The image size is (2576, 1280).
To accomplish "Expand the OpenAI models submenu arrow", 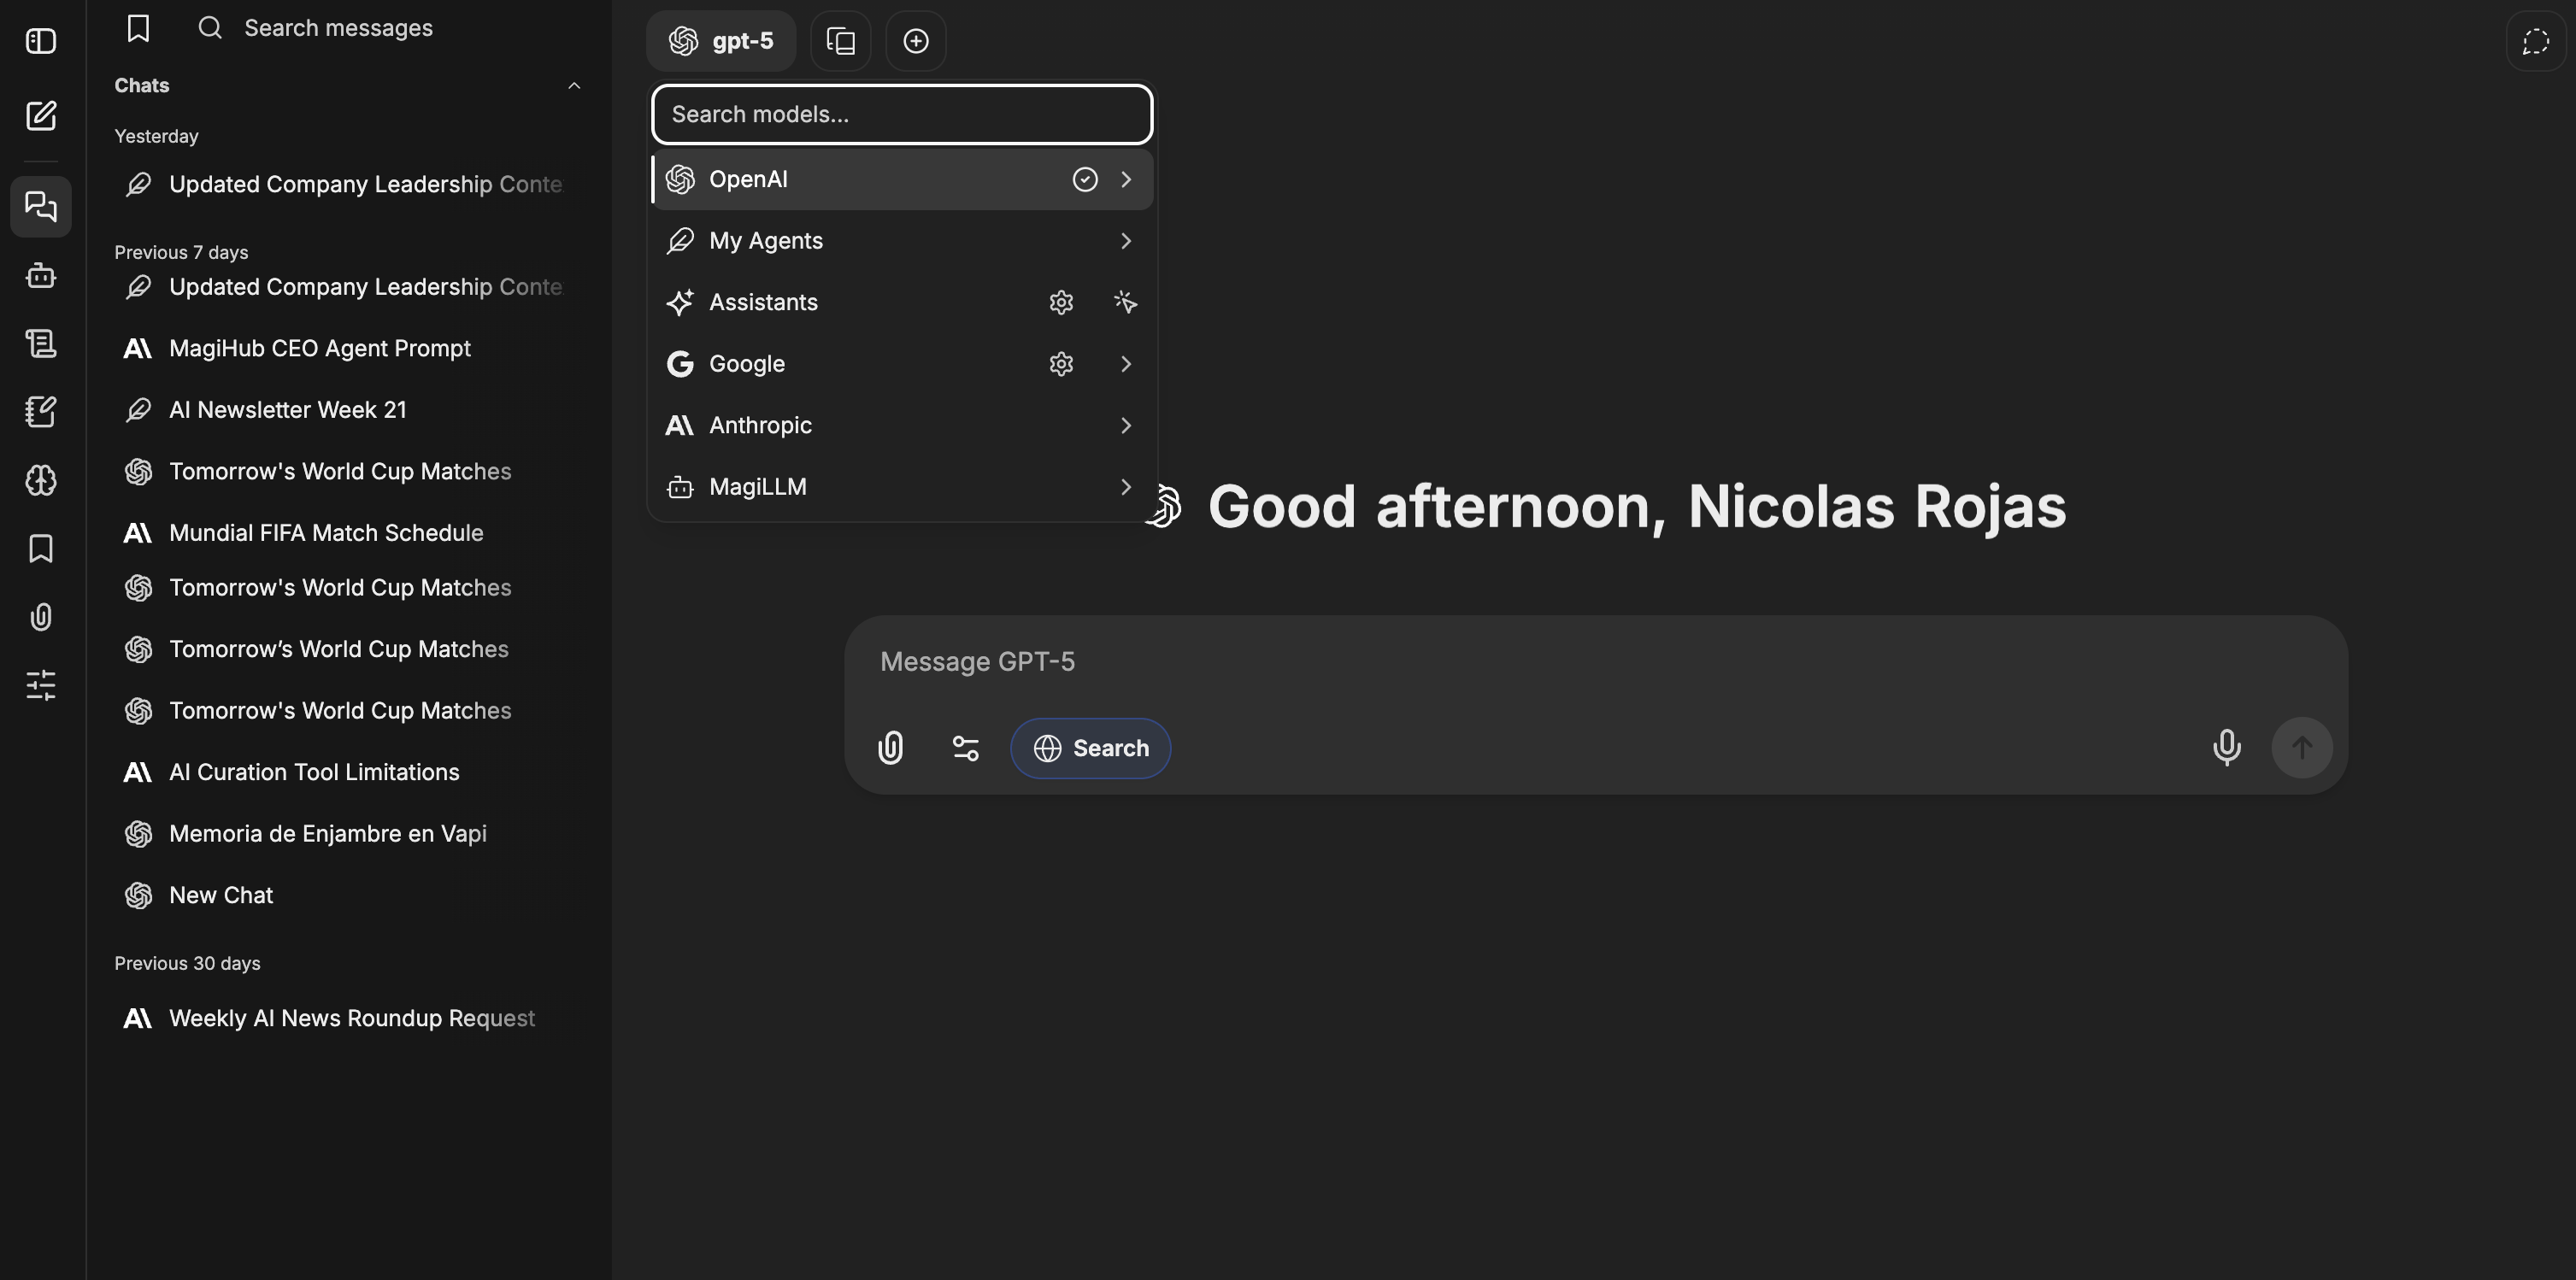I will tap(1126, 179).
